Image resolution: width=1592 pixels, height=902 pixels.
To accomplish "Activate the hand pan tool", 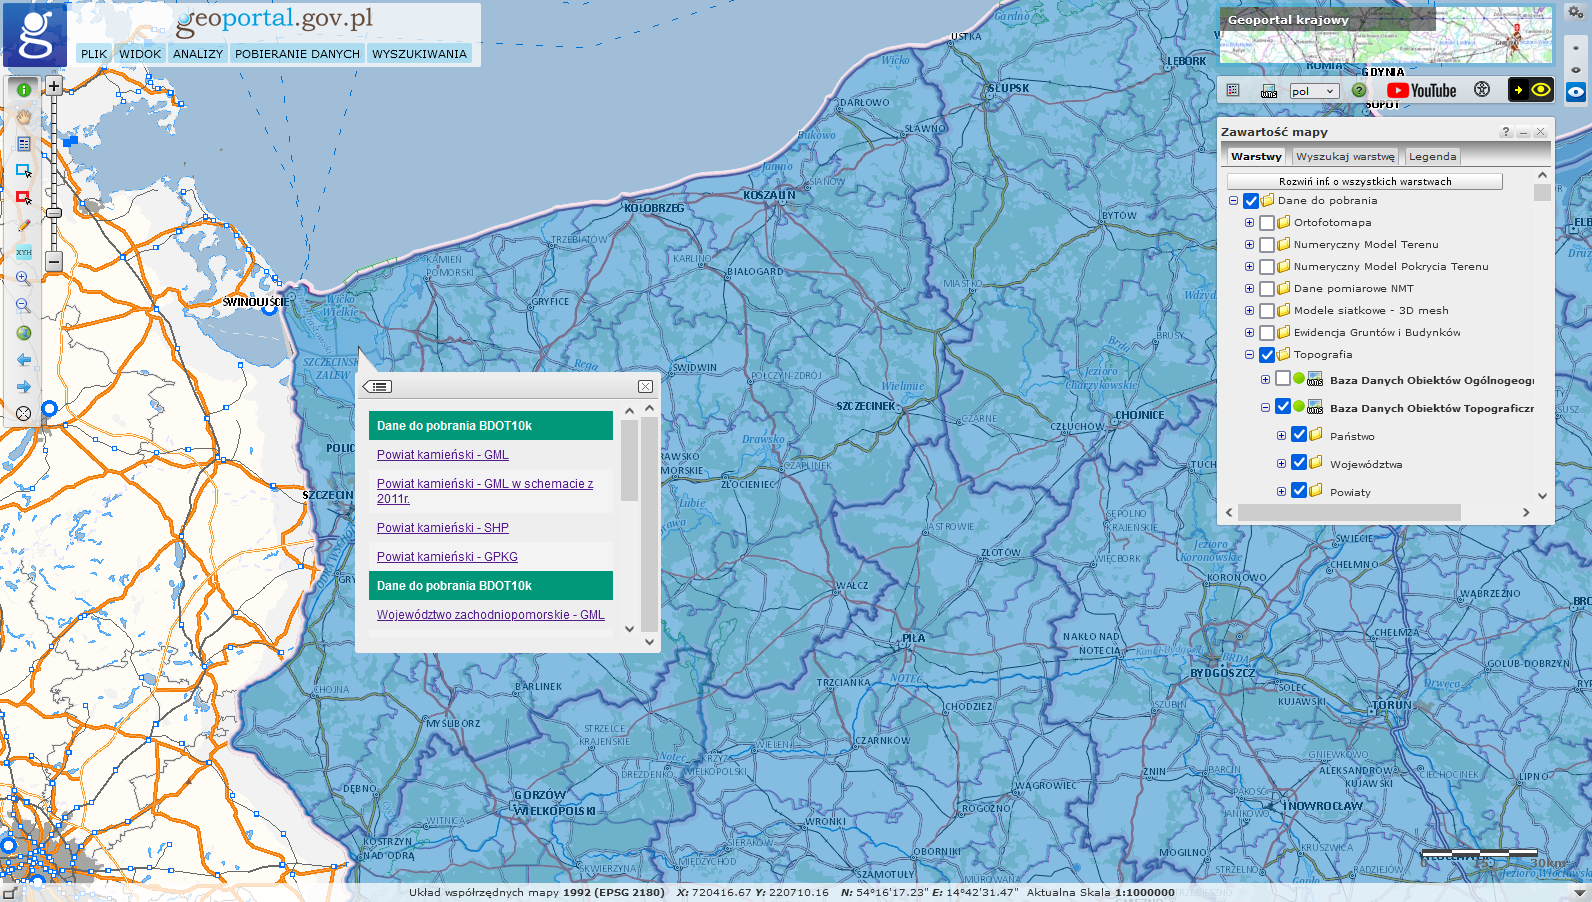I will [x=24, y=117].
